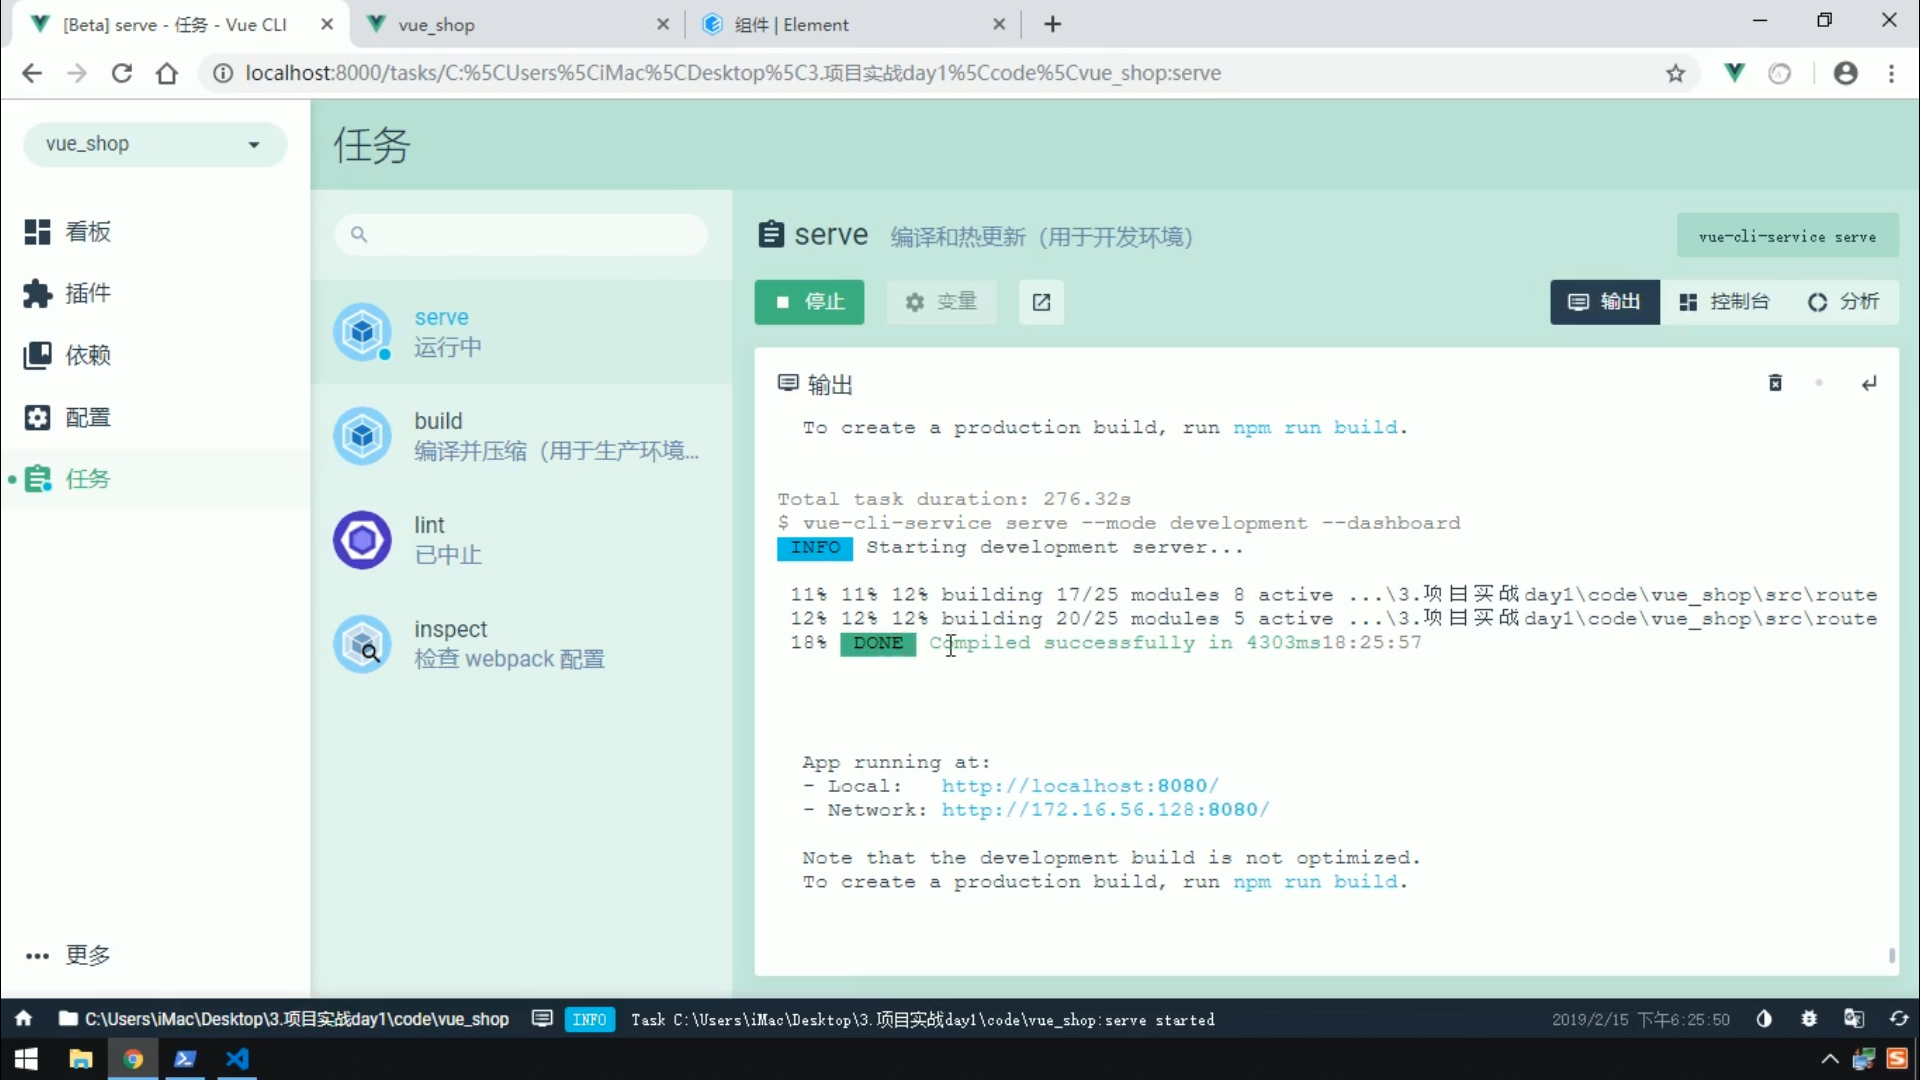The height and width of the screenshot is (1080, 1920).
Task: Open the 依赖 dependencies sidebar item
Action: pos(155,356)
